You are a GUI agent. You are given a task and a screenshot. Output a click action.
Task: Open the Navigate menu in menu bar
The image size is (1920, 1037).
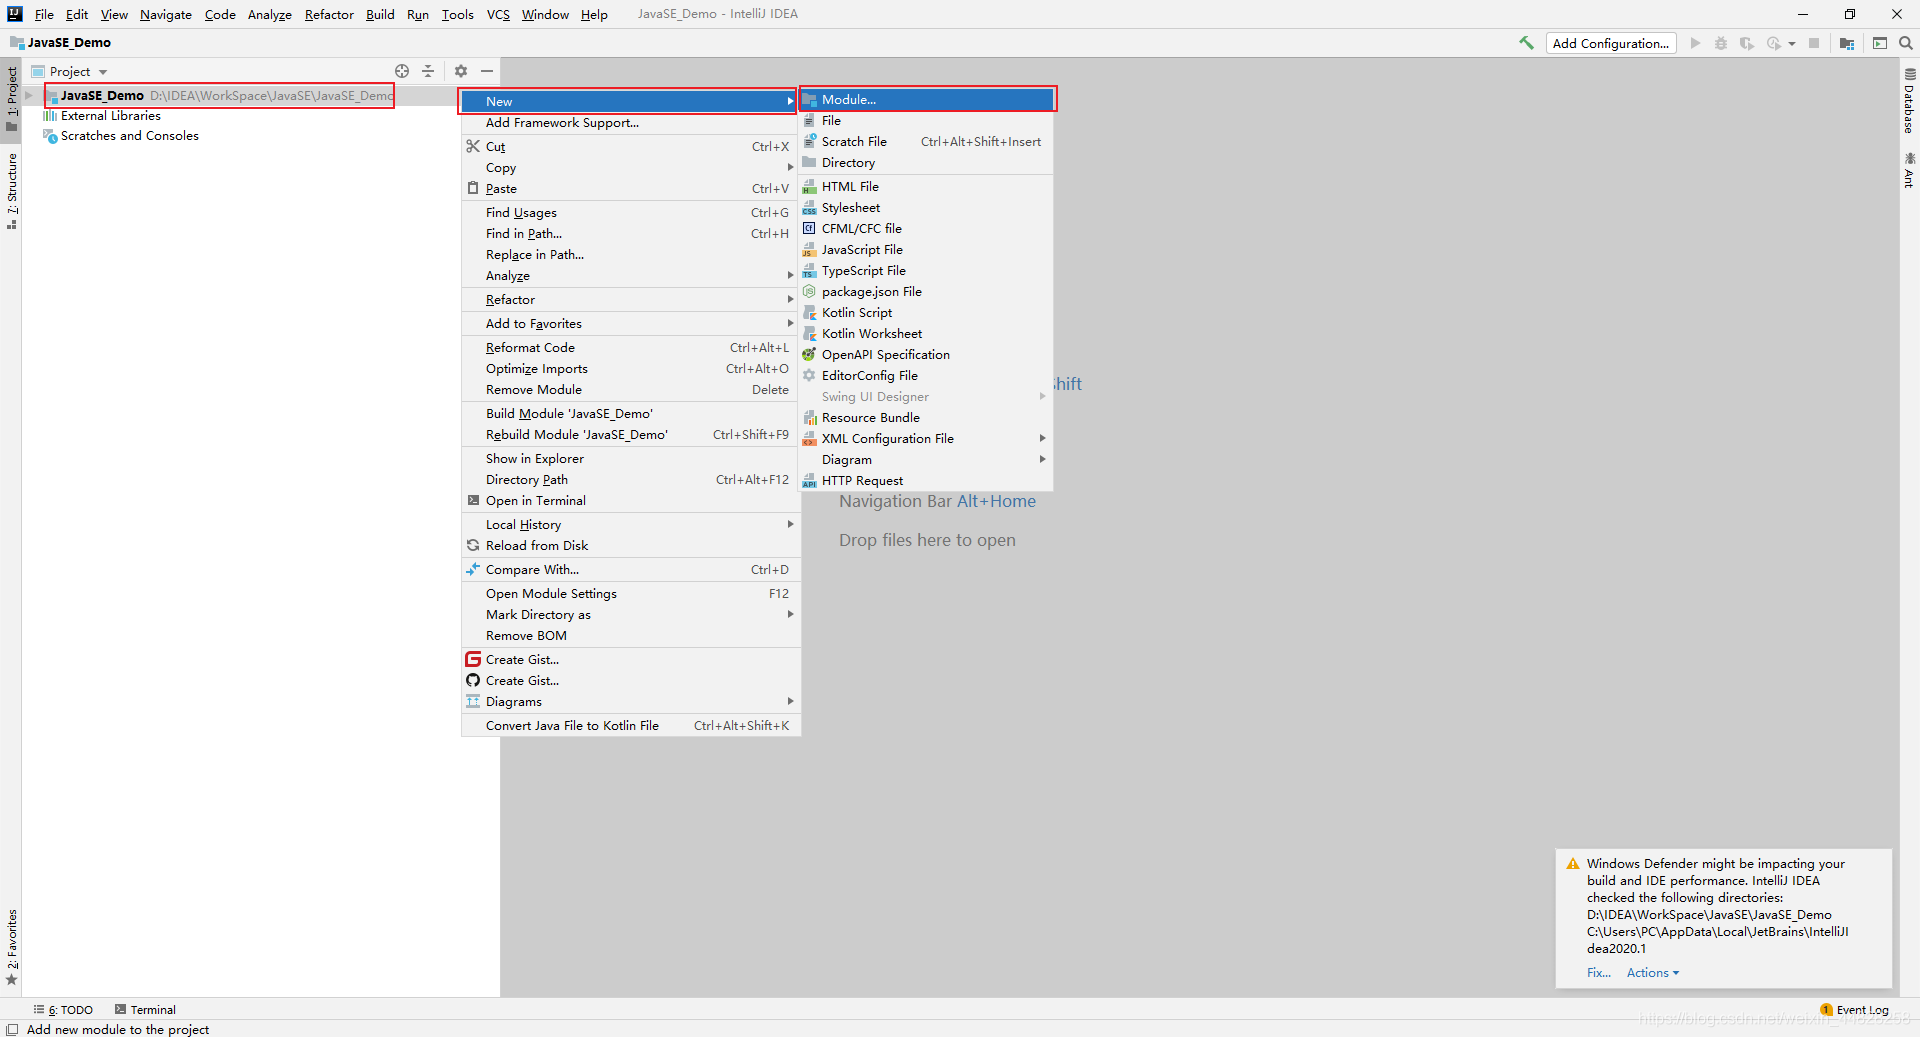click(x=166, y=14)
